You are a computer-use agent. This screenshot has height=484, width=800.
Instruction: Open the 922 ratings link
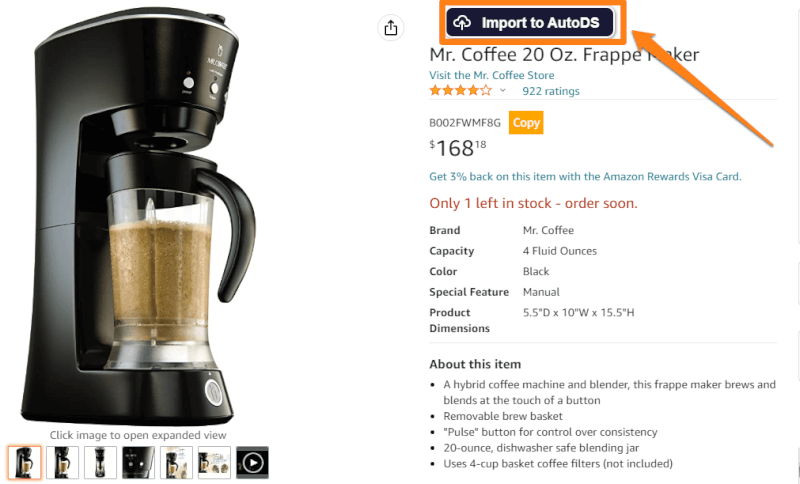pyautogui.click(x=551, y=91)
